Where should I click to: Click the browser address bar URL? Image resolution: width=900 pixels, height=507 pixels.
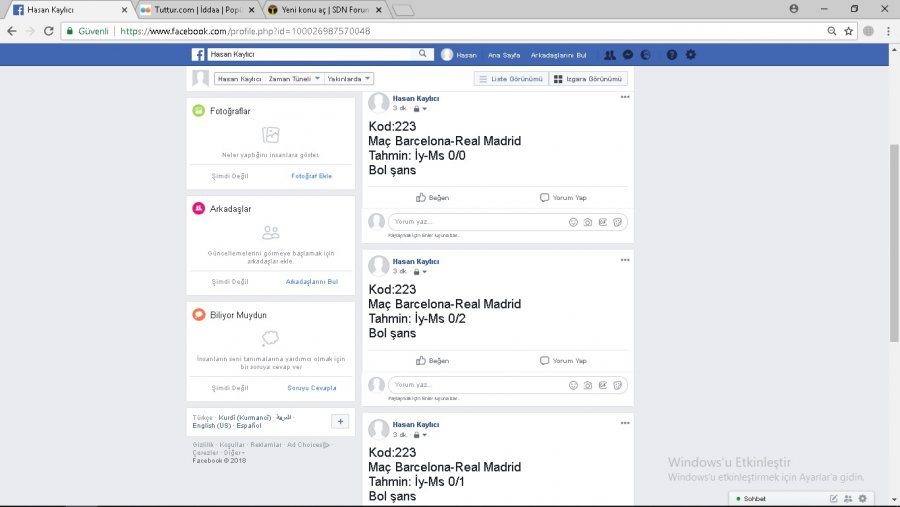point(245,31)
